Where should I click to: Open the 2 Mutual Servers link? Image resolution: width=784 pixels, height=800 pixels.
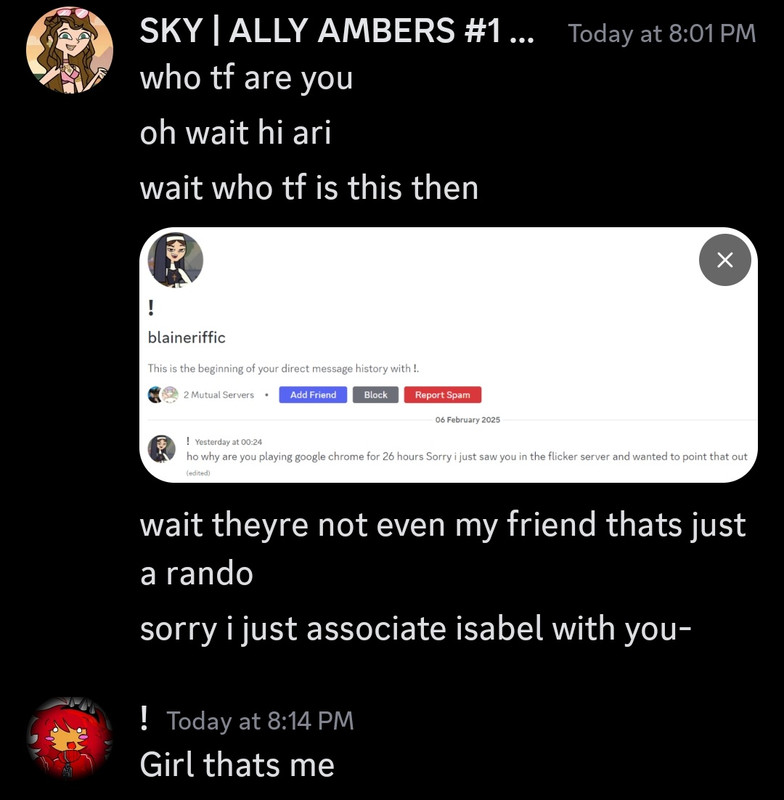[218, 395]
